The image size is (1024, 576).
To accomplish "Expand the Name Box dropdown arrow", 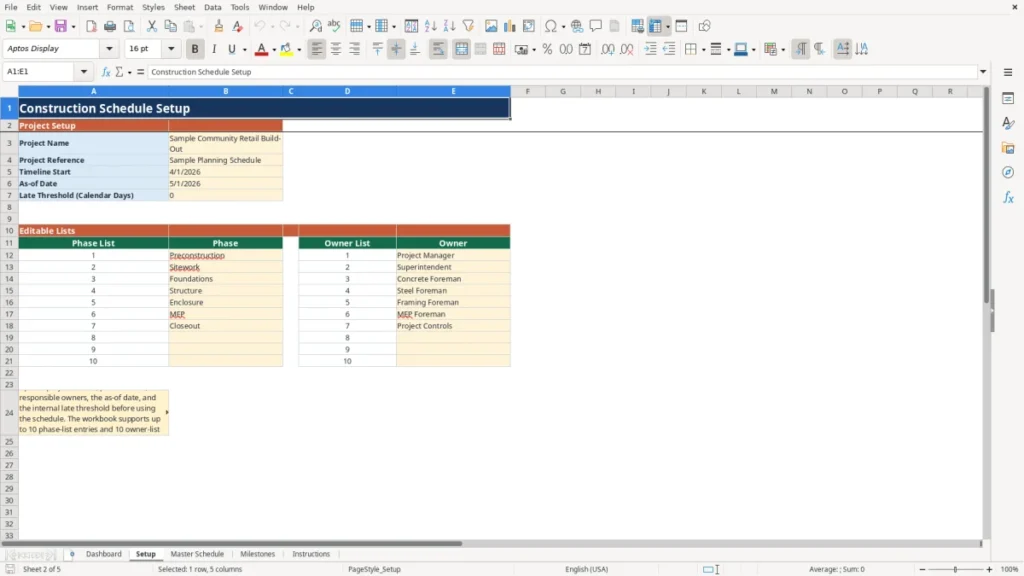I will 84,72.
